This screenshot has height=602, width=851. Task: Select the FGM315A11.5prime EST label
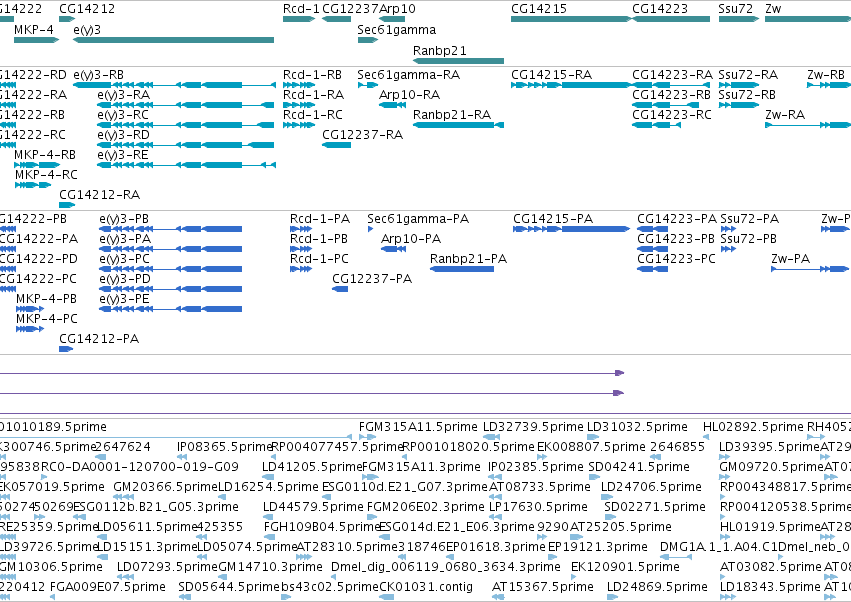point(418,427)
